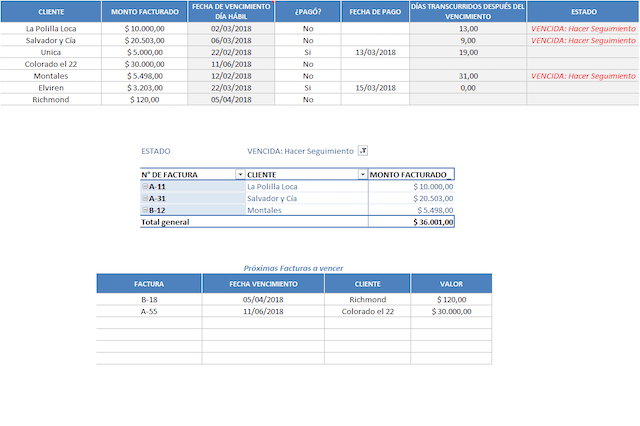Collapse the A-31 invoice row
This screenshot has height=426, width=640.
point(144,198)
